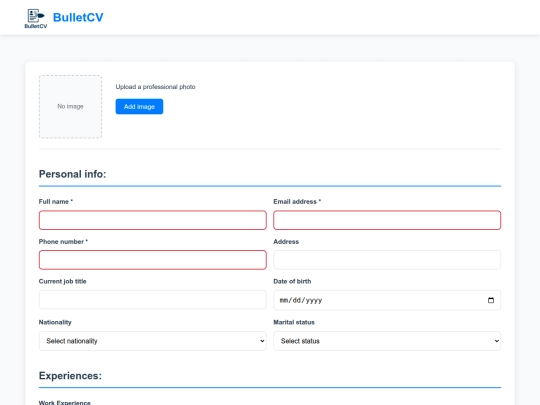This screenshot has height=405, width=540.
Task: Click the BulletCV logo icon
Action: tap(36, 18)
